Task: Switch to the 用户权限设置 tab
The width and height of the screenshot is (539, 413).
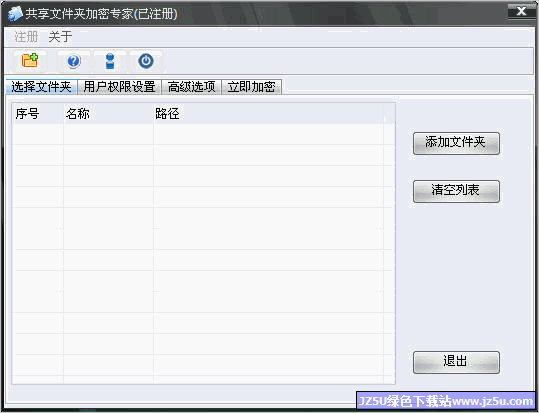Action: pos(119,87)
